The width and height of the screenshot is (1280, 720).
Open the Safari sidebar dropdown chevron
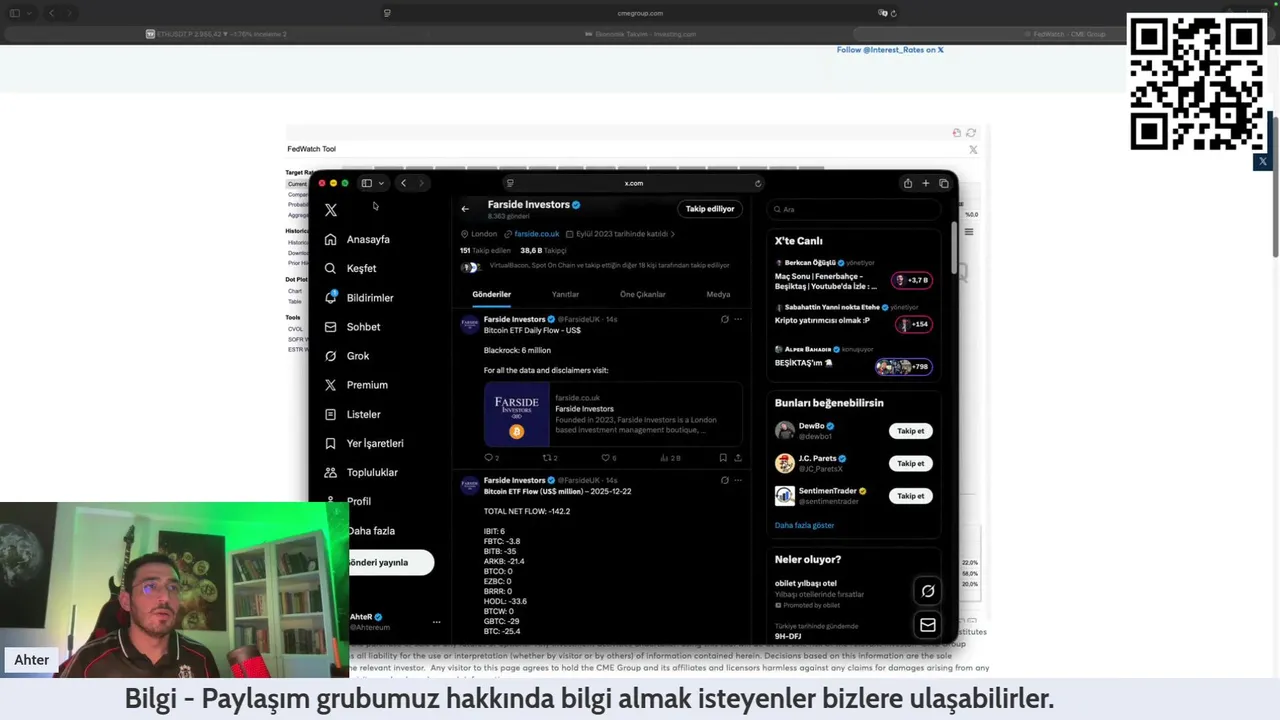(381, 183)
